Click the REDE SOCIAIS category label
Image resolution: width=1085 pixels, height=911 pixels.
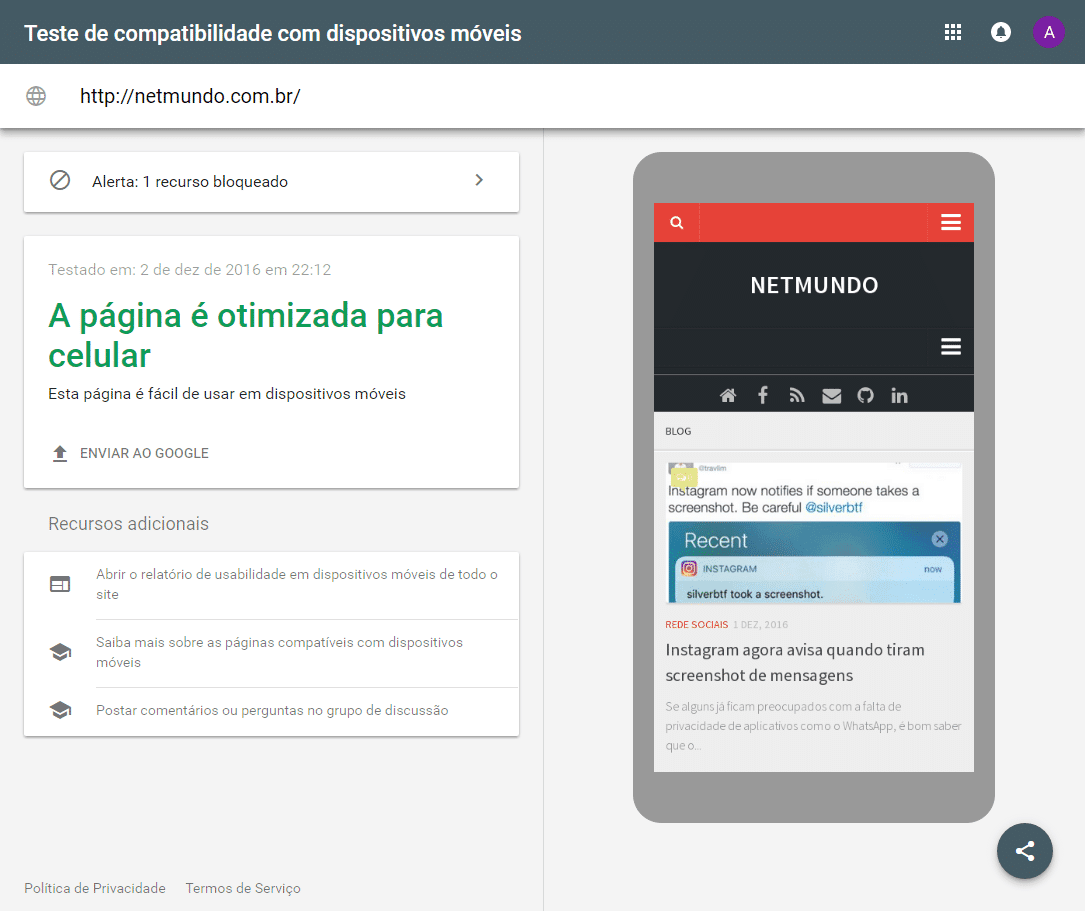(x=696, y=625)
